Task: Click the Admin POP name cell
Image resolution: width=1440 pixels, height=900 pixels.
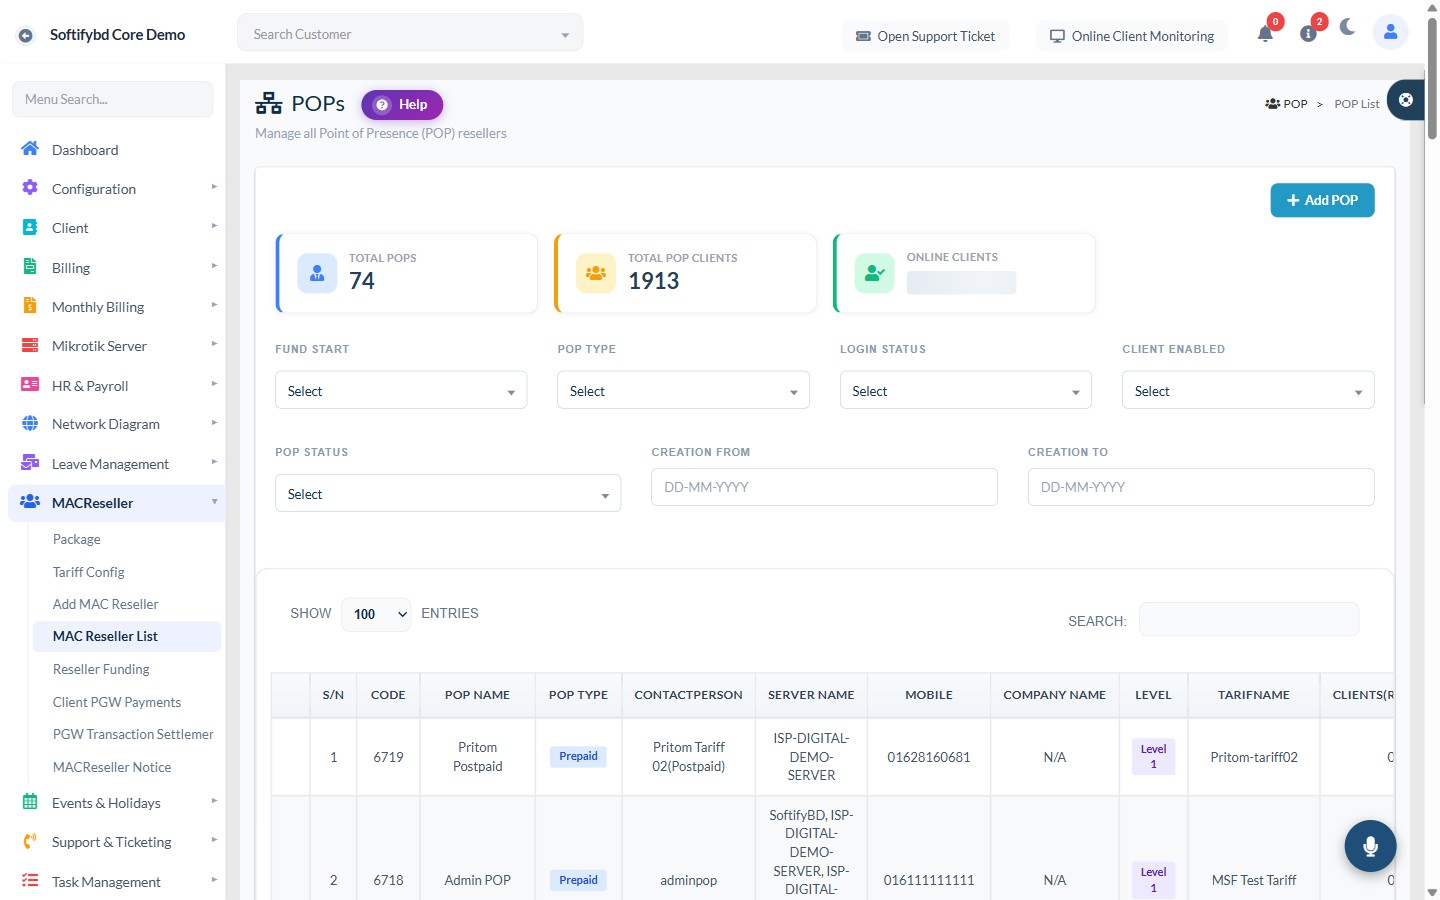Action: click(x=478, y=880)
